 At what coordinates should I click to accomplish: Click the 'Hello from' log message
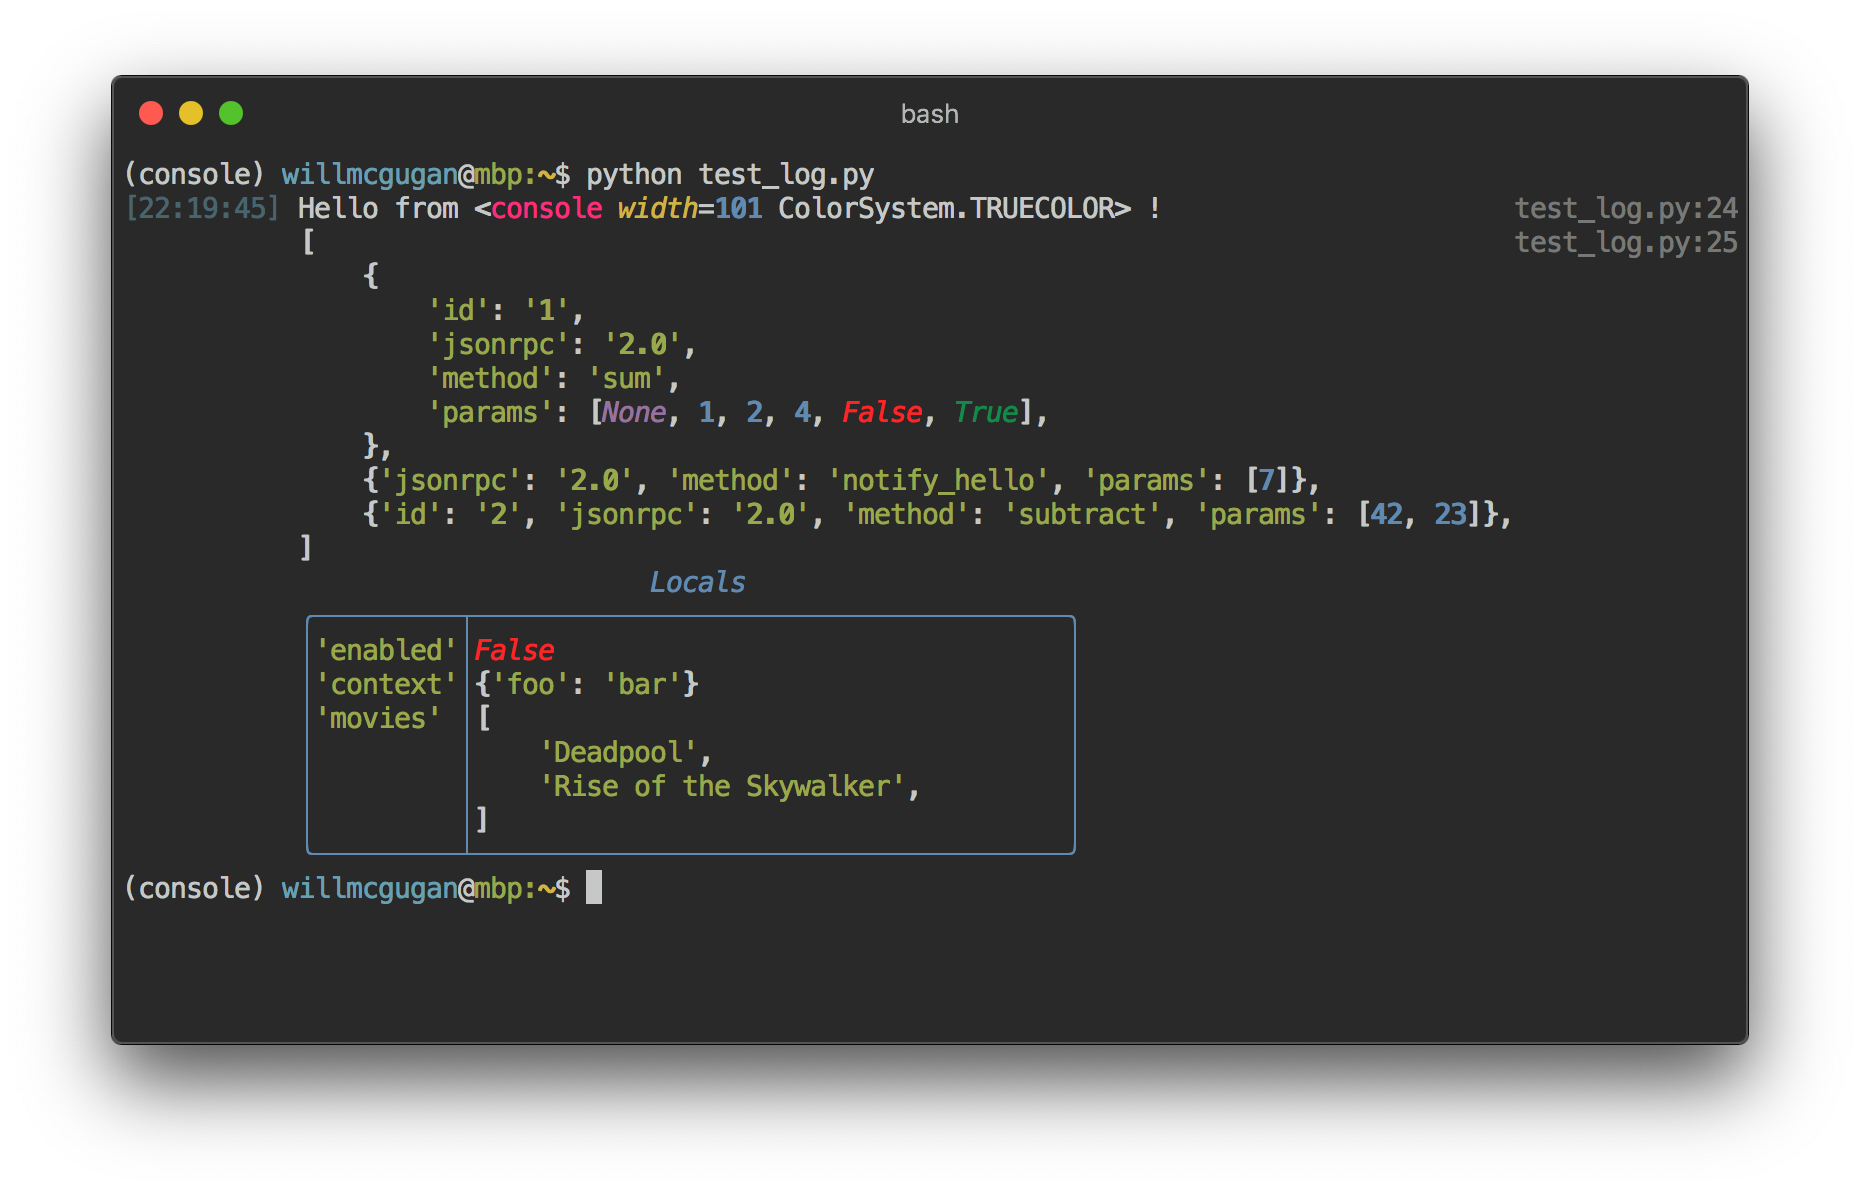378,209
